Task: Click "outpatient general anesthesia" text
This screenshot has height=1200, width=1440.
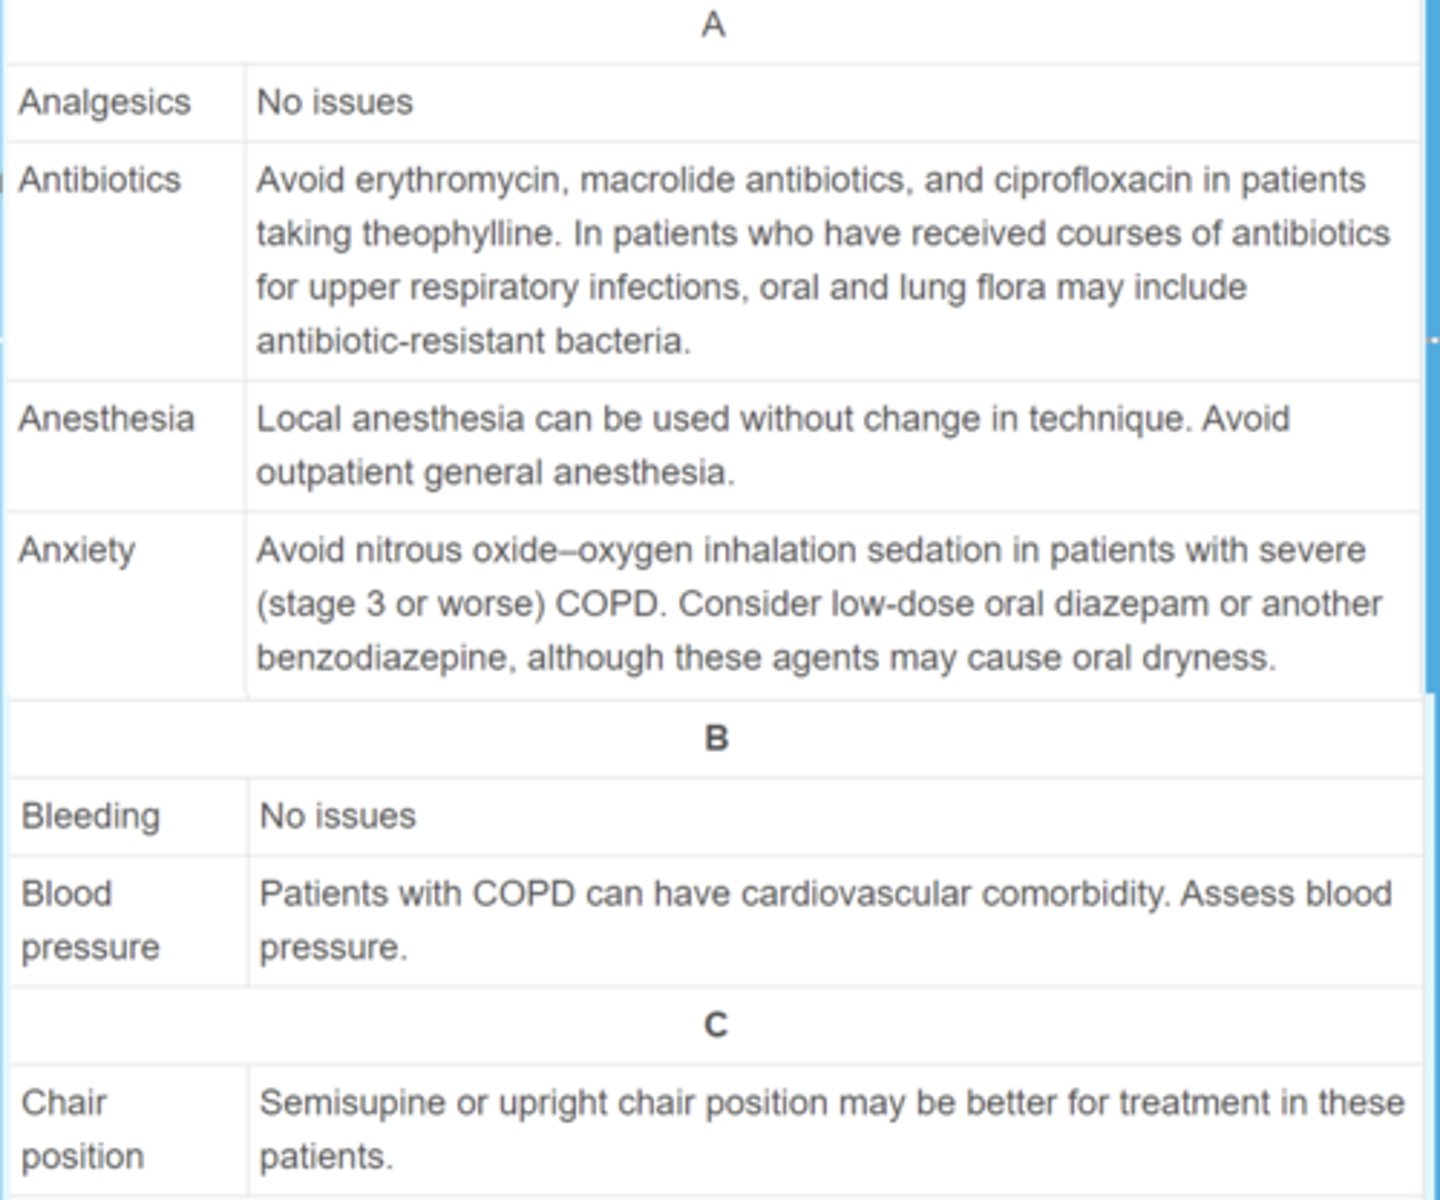Action: click(494, 473)
